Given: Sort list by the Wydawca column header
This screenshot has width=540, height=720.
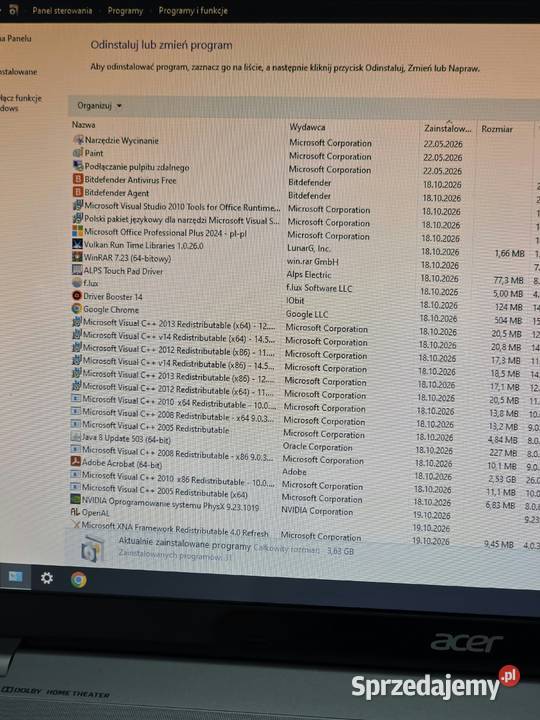Looking at the screenshot, I should 307,127.
